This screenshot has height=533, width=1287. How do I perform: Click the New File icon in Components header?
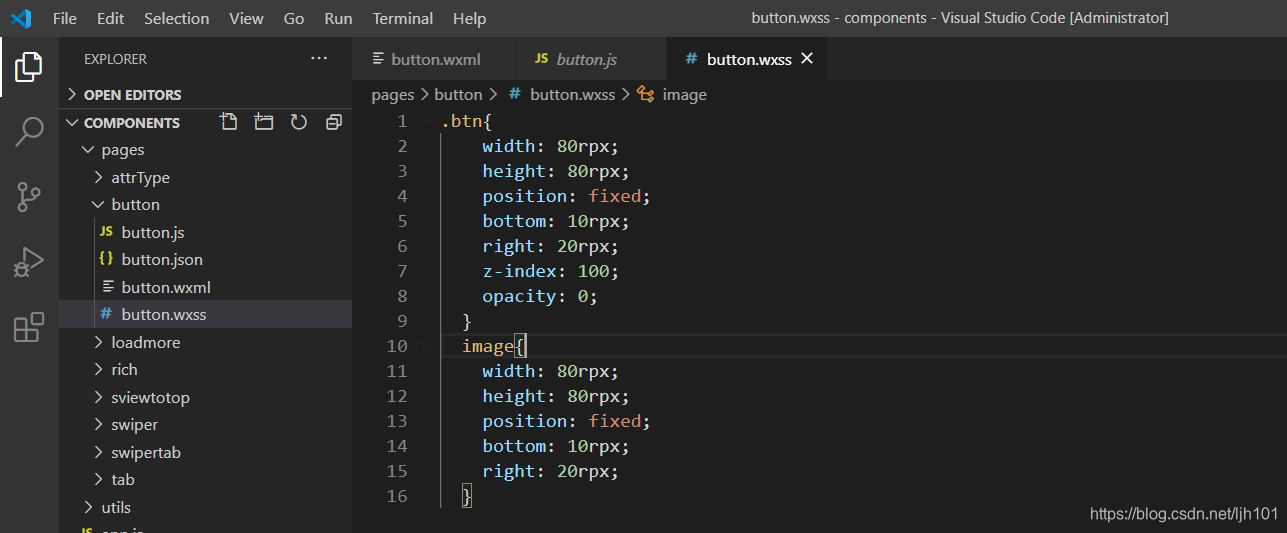[x=229, y=122]
